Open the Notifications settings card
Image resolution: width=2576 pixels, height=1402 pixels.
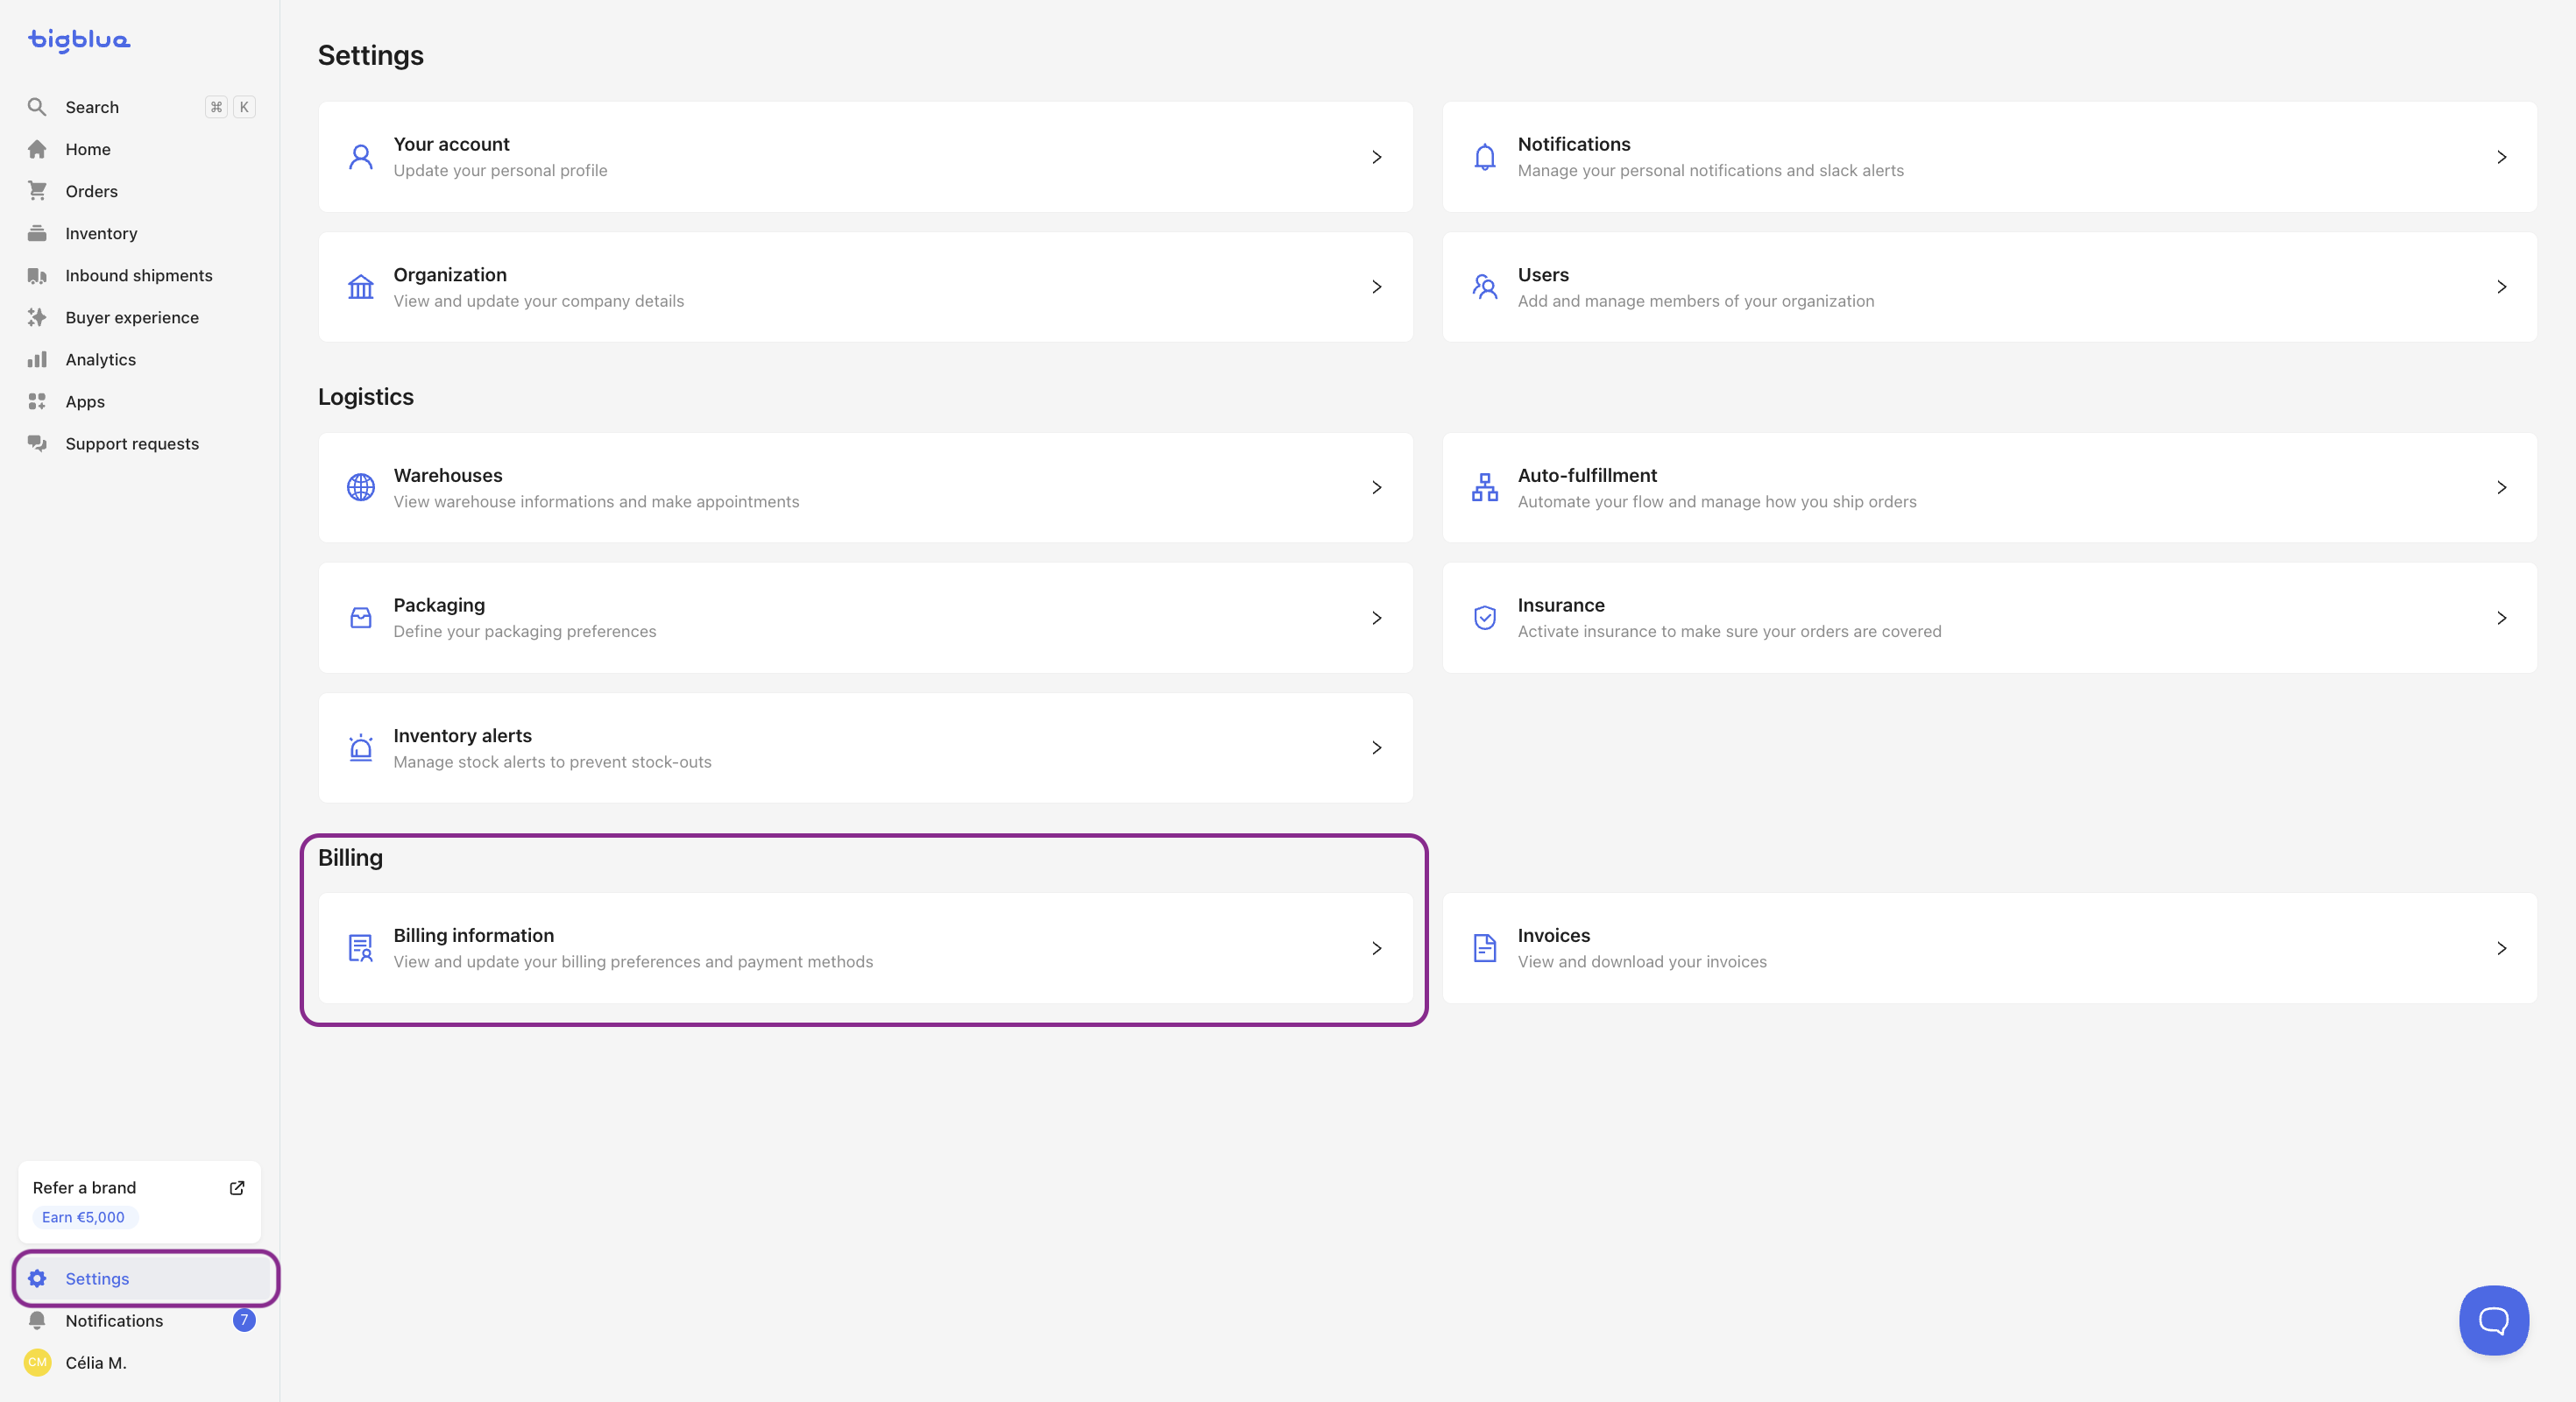pos(1988,157)
